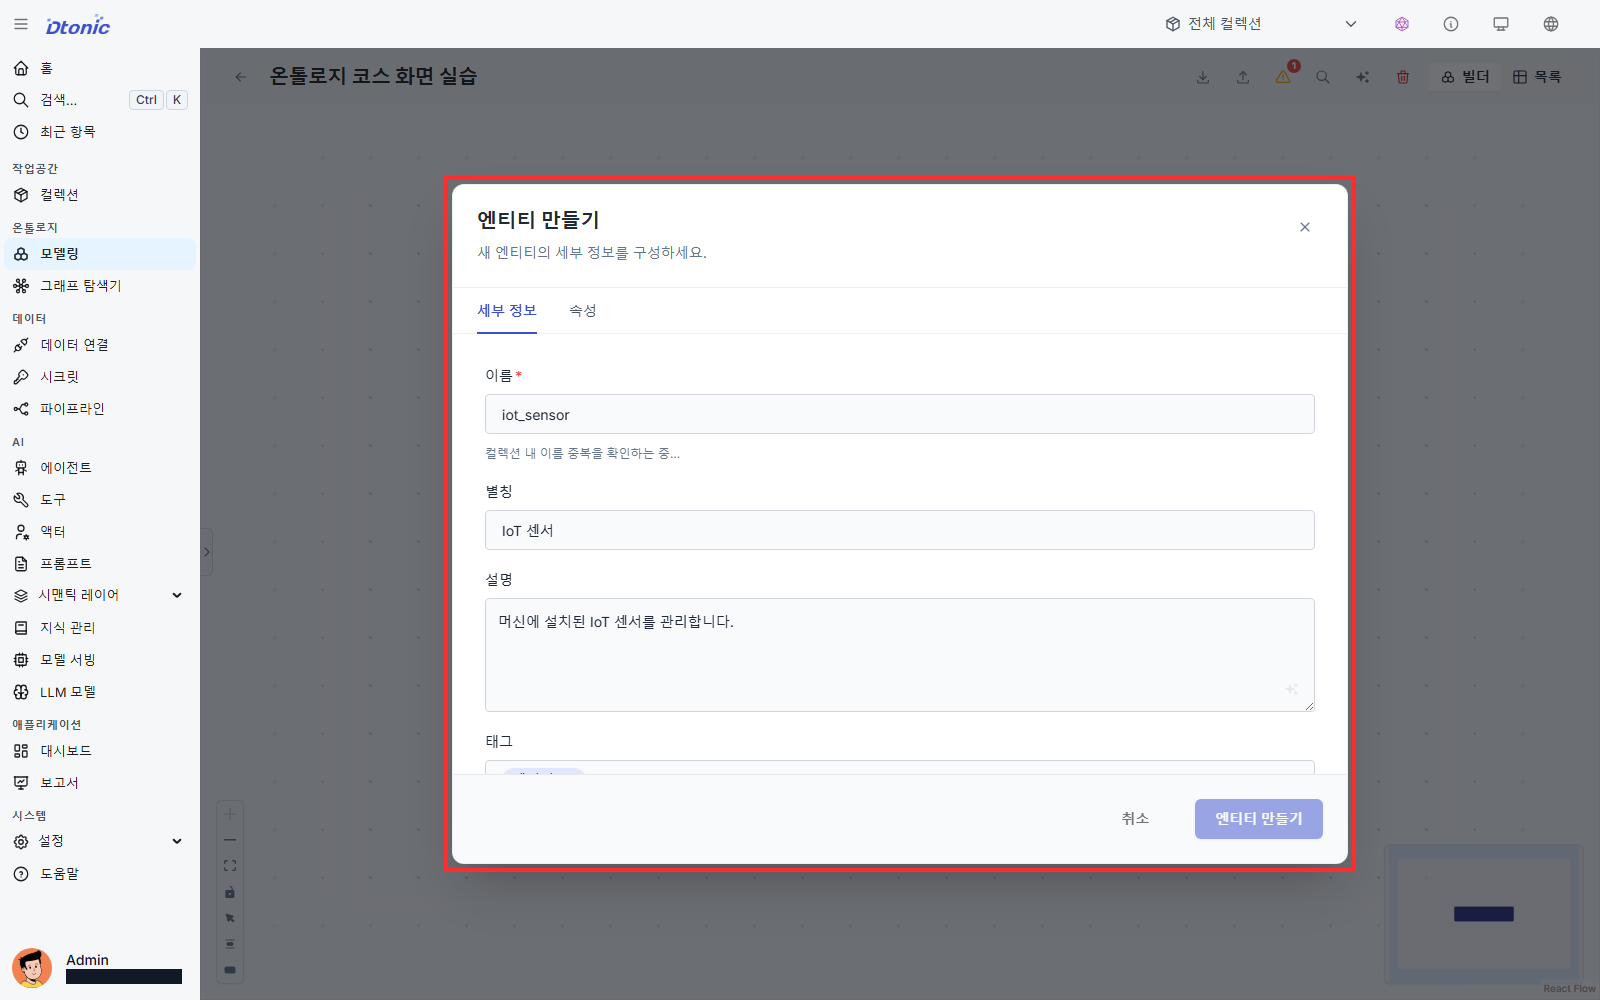Click the Admin avatar picture
Viewport: 1600px width, 1000px height.
32,968
